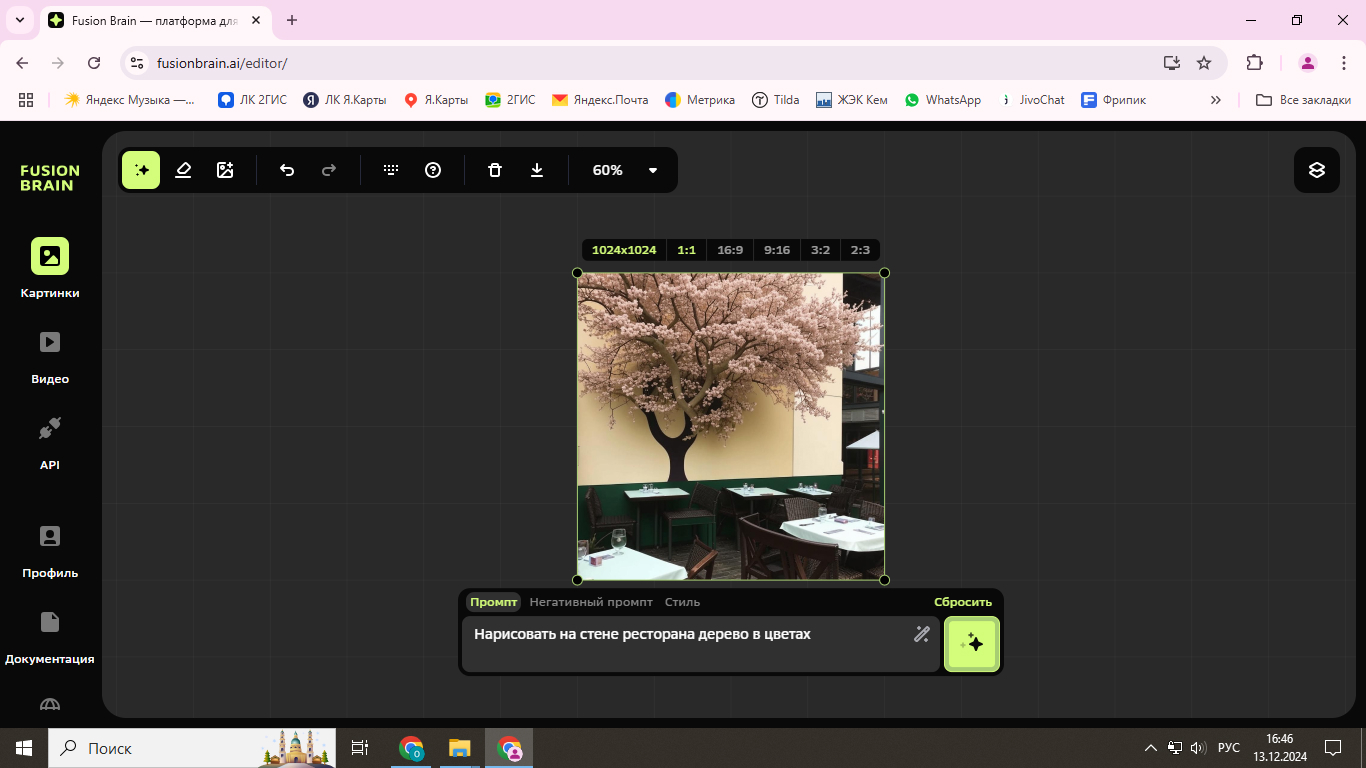Open File Explorer from taskbar
The image size is (1366, 768).
click(x=460, y=748)
